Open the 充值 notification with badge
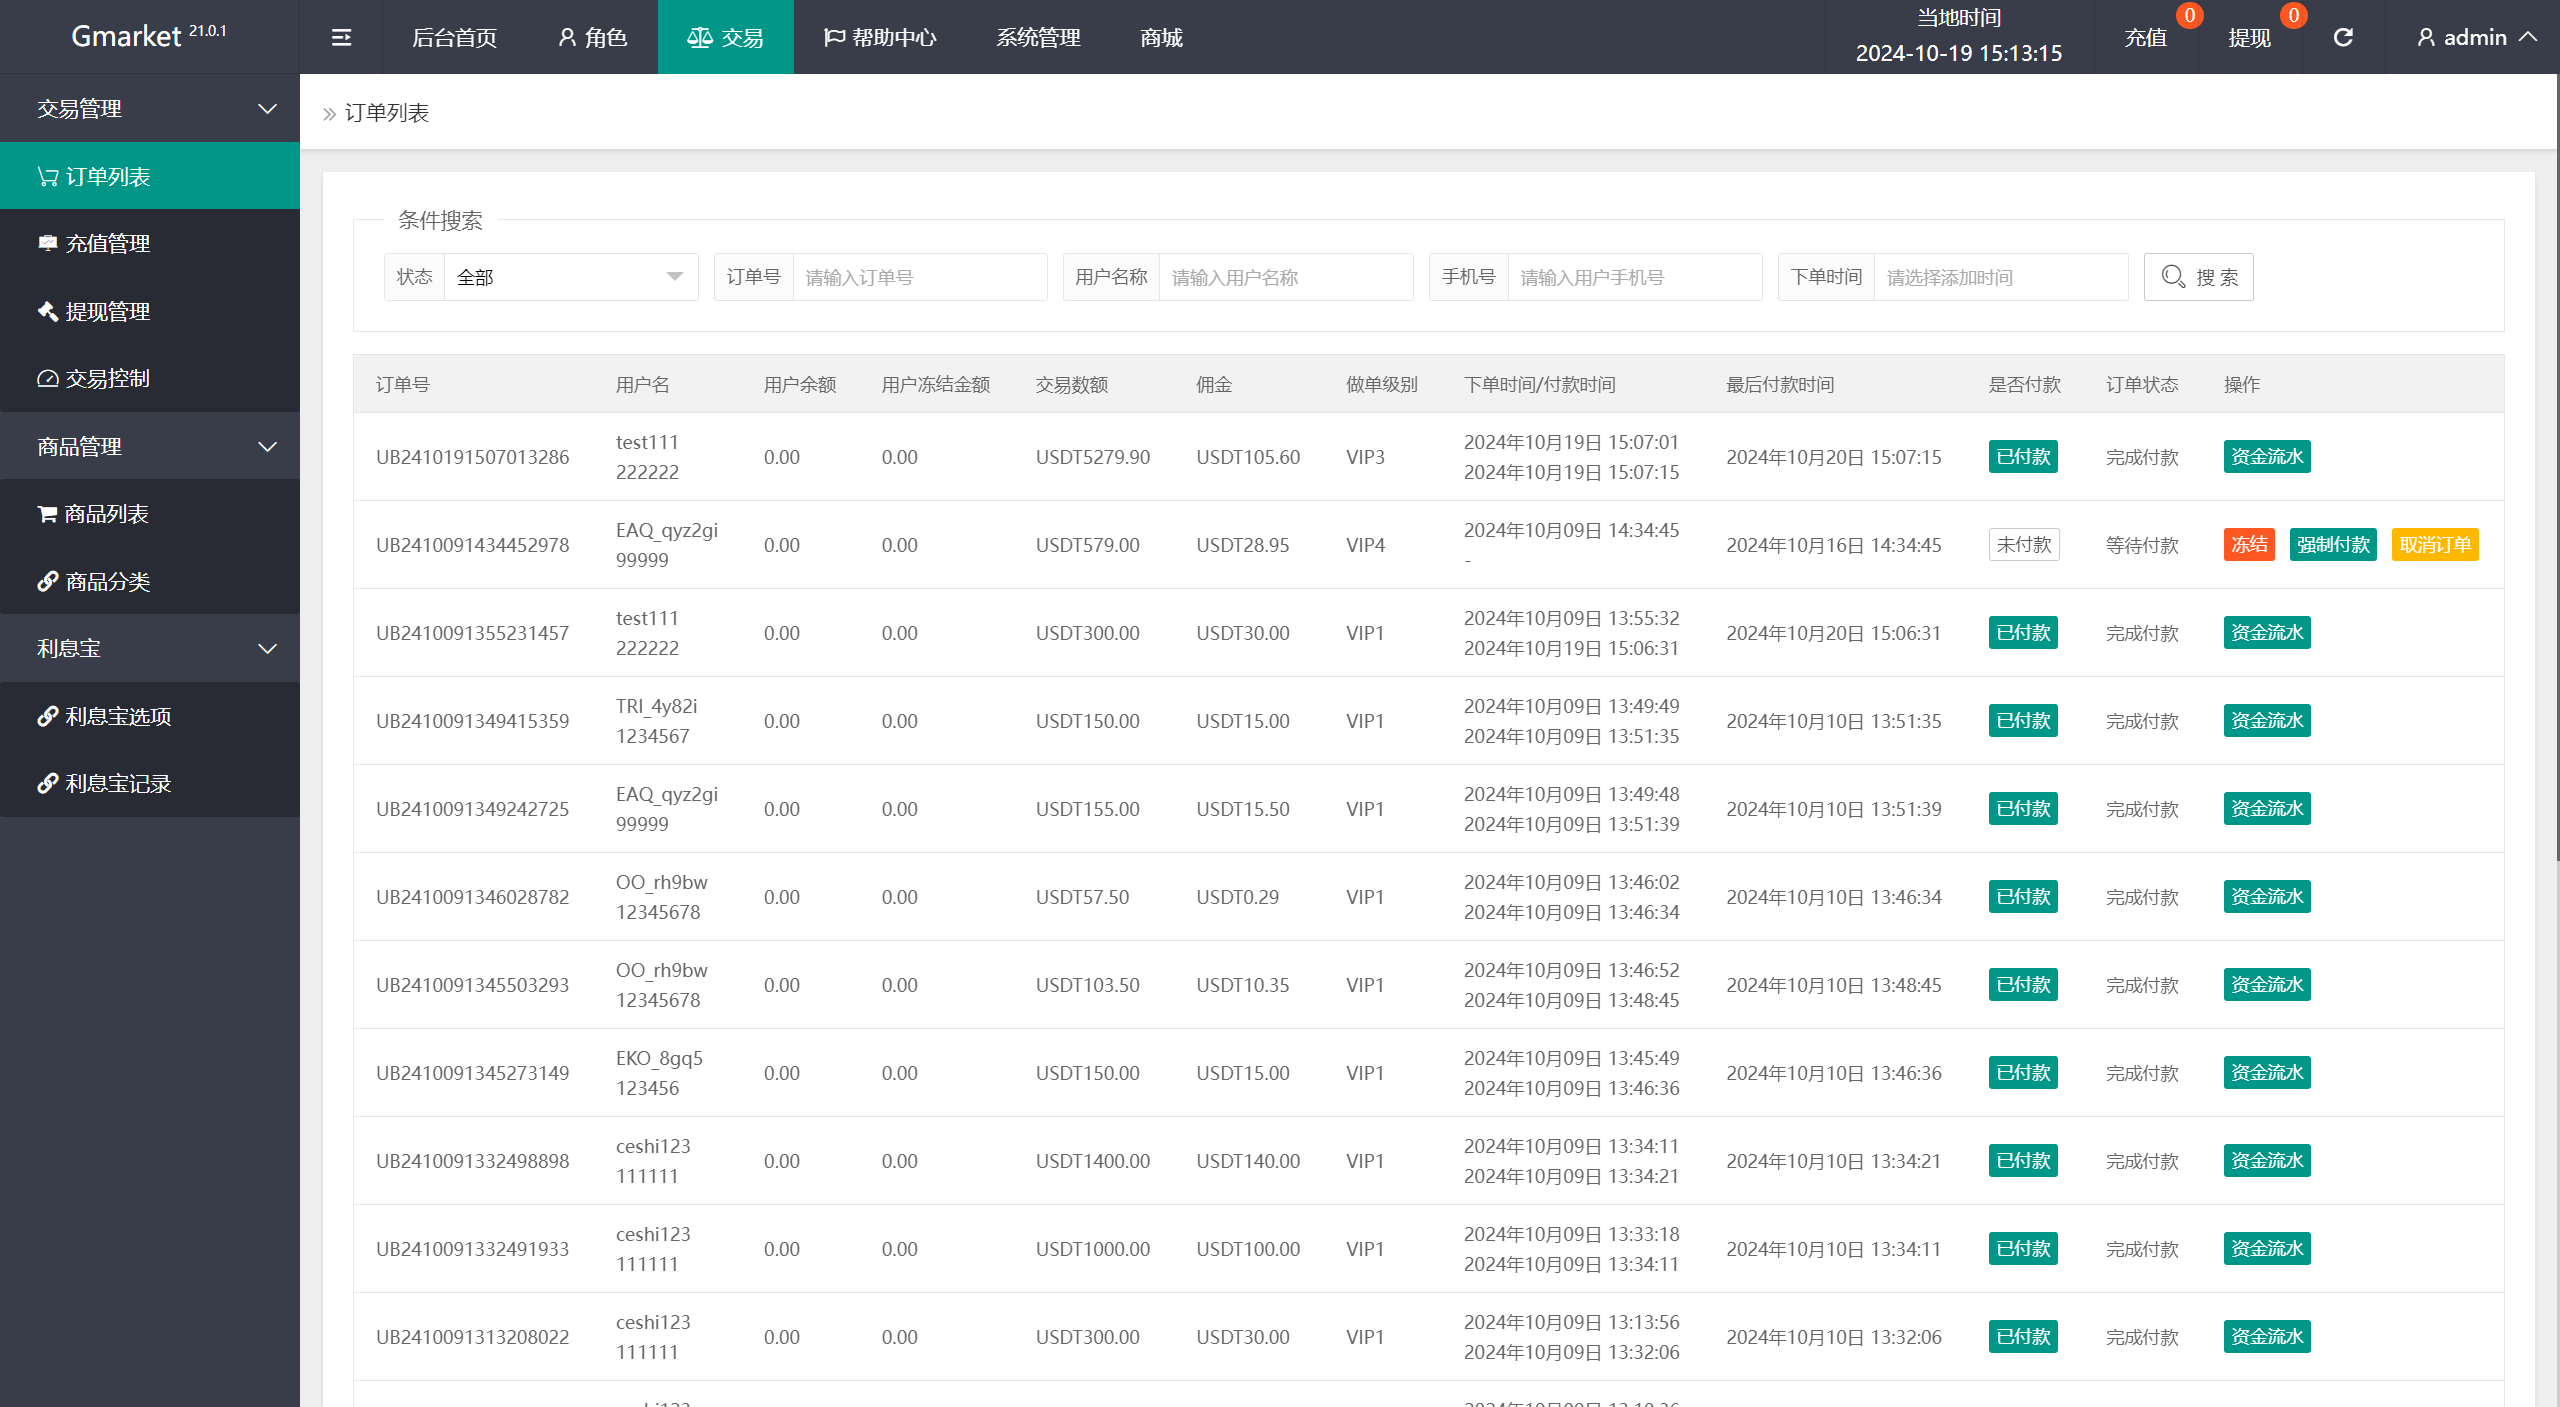This screenshot has width=2560, height=1407. point(2146,37)
